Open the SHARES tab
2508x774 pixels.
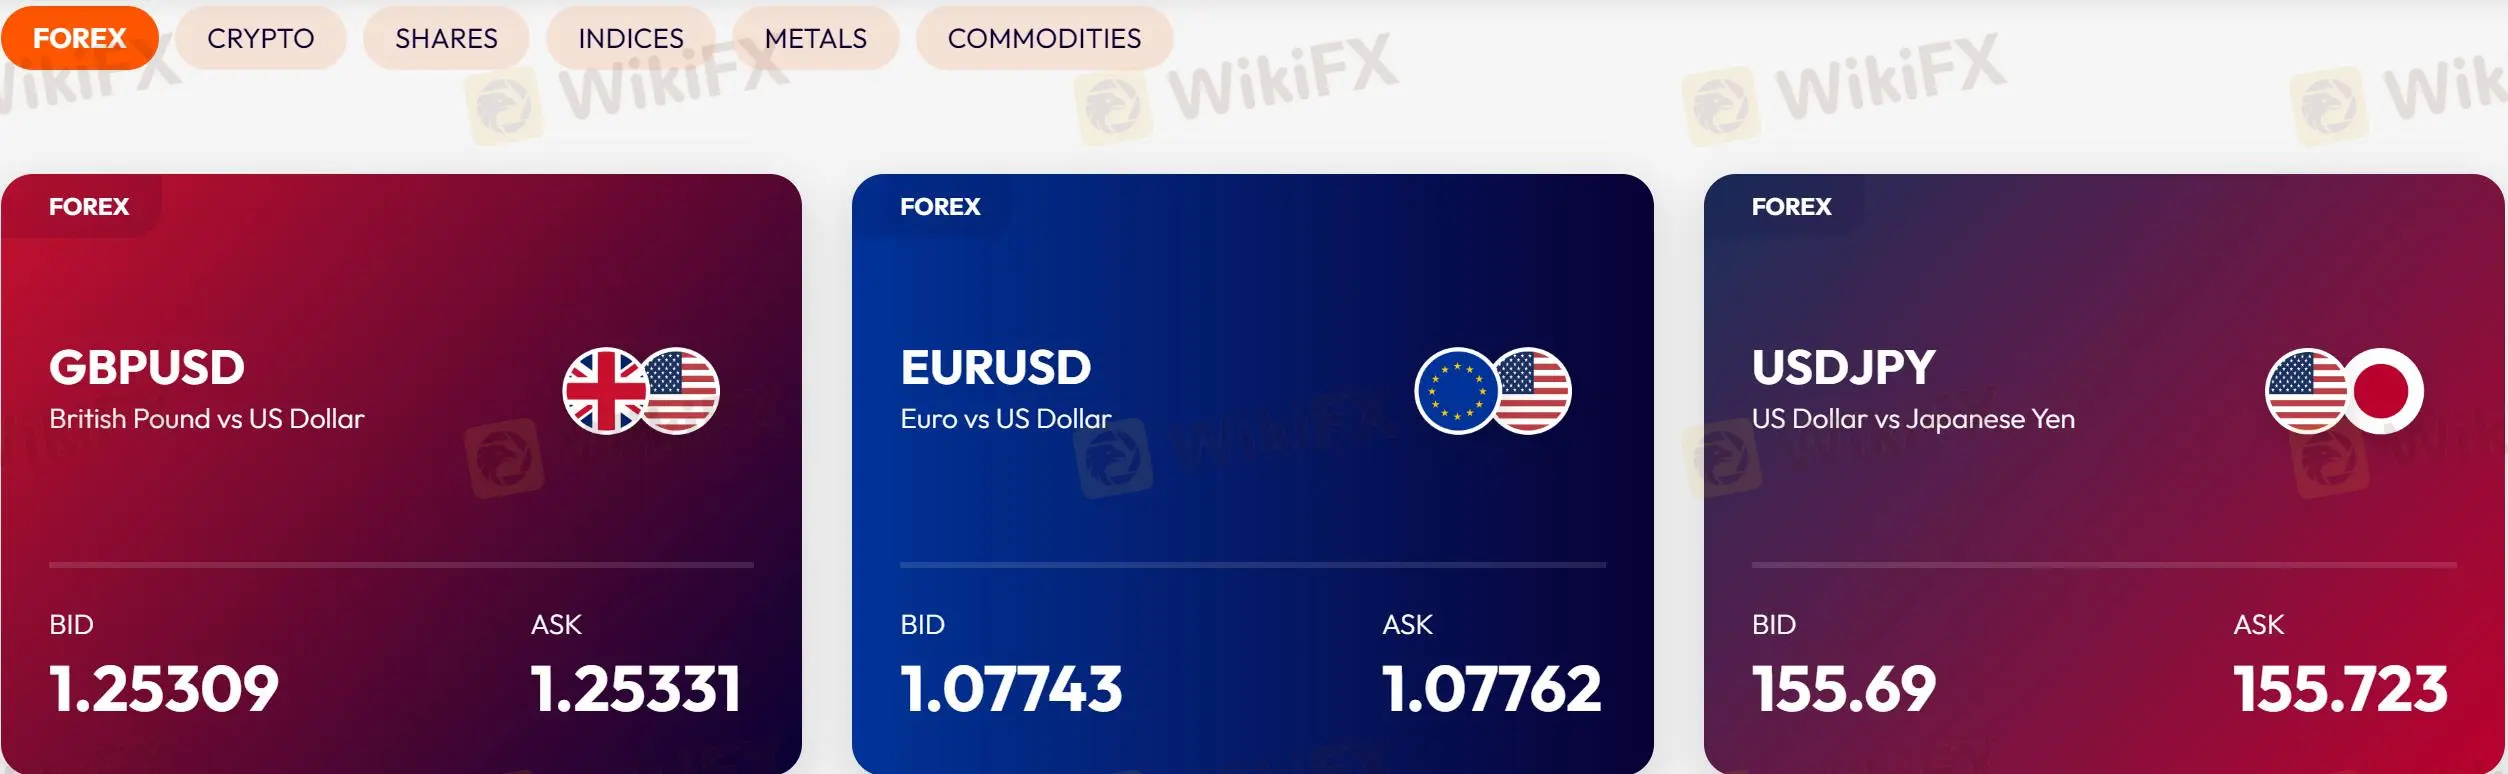446,38
